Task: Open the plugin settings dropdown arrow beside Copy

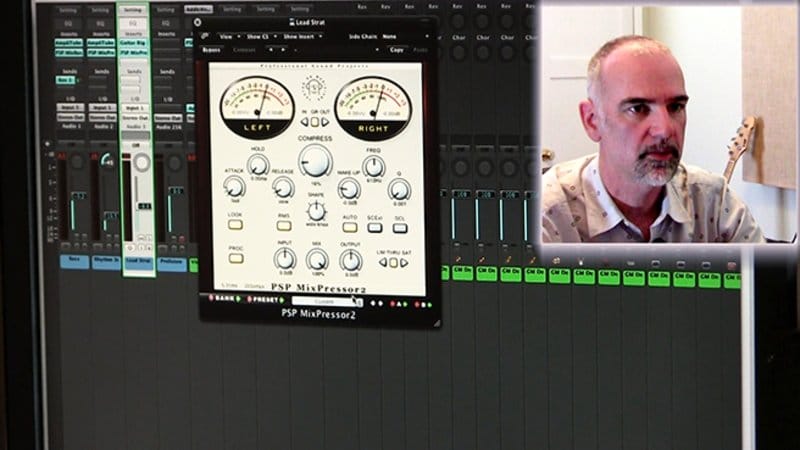Action: pyautogui.click(x=377, y=49)
